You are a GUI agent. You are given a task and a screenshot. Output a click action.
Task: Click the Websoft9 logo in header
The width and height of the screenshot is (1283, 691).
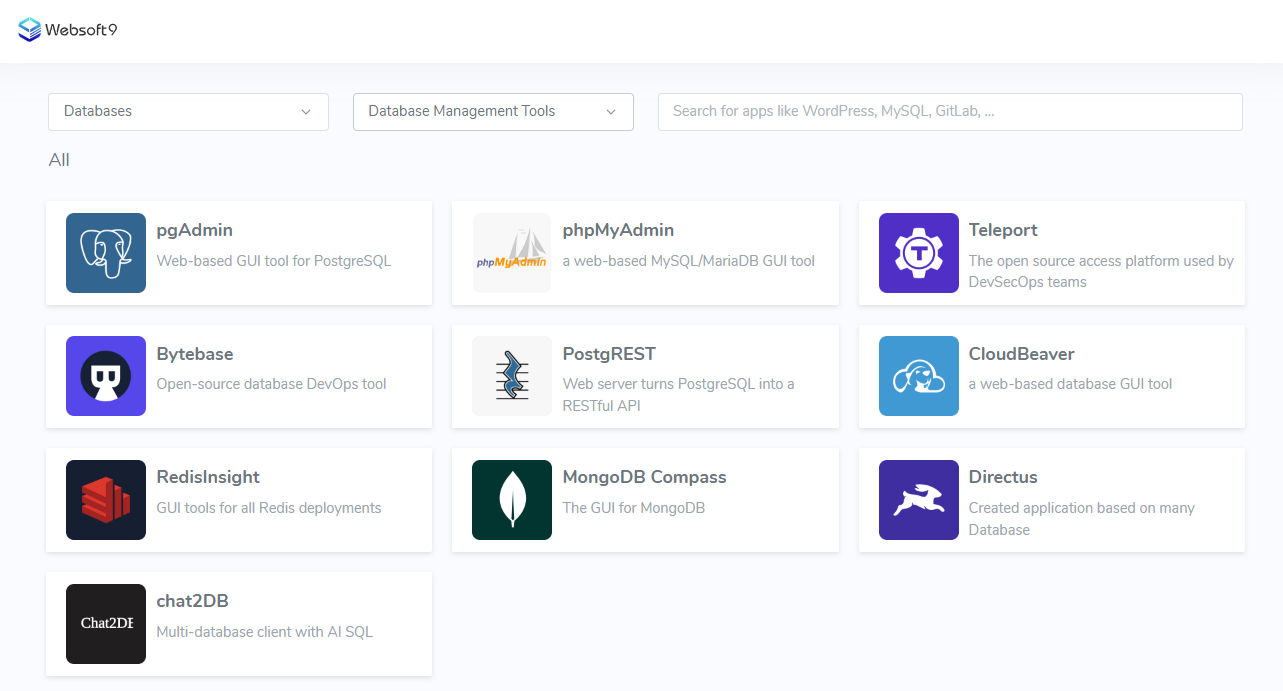point(68,30)
